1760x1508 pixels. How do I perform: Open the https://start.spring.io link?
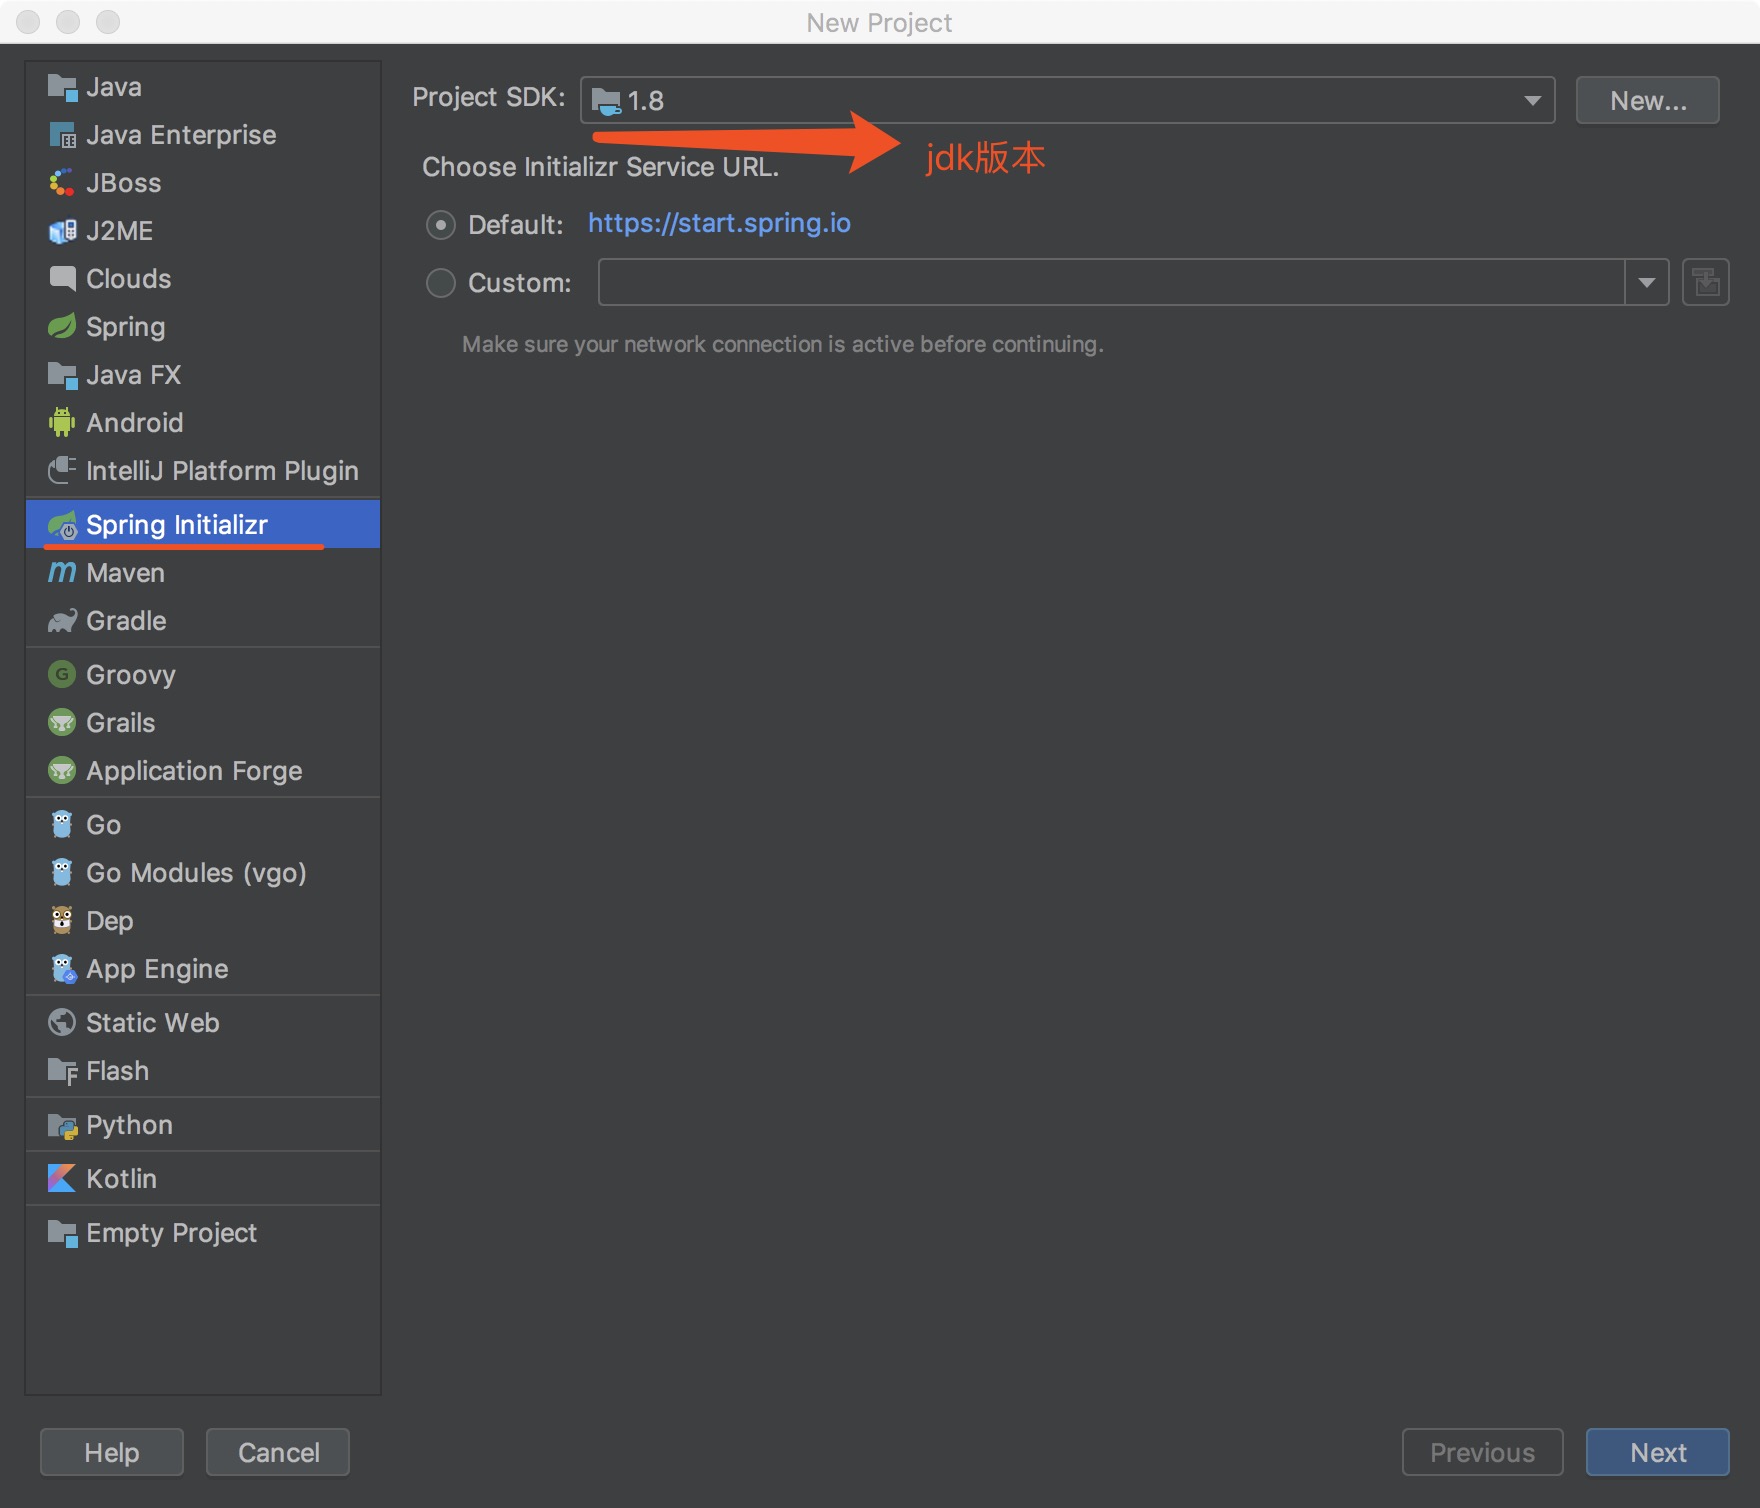pos(719,223)
